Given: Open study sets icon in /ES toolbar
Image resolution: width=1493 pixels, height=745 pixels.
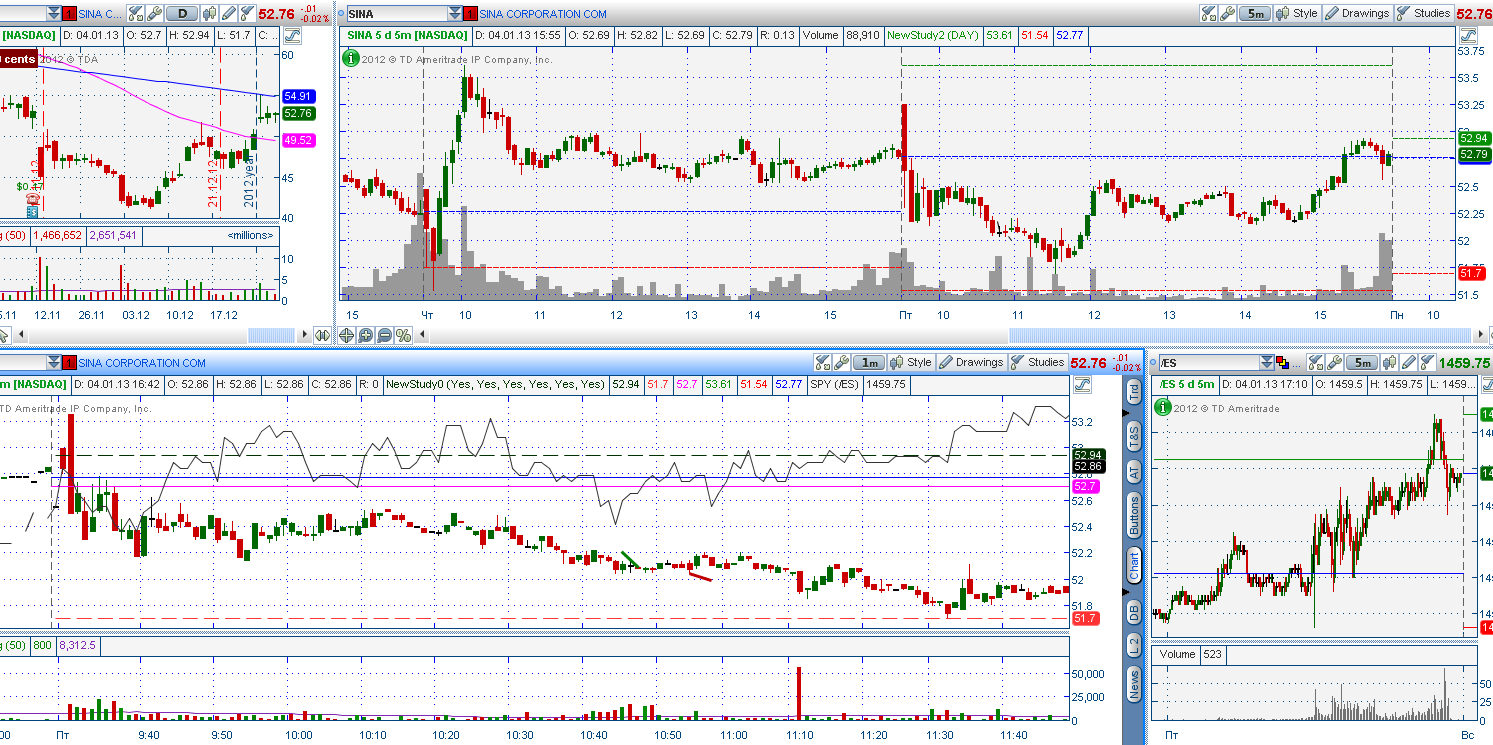Looking at the screenshot, I should [1316, 363].
